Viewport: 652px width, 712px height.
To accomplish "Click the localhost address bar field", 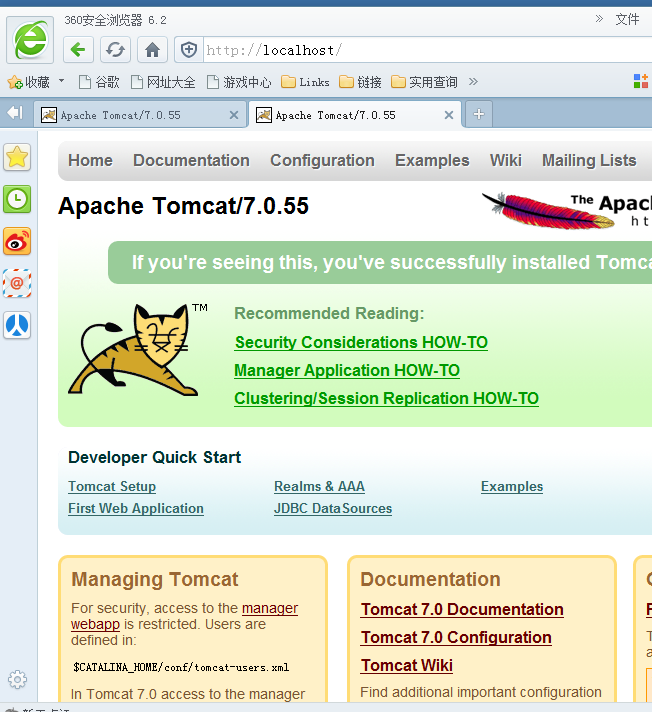I will (427, 49).
